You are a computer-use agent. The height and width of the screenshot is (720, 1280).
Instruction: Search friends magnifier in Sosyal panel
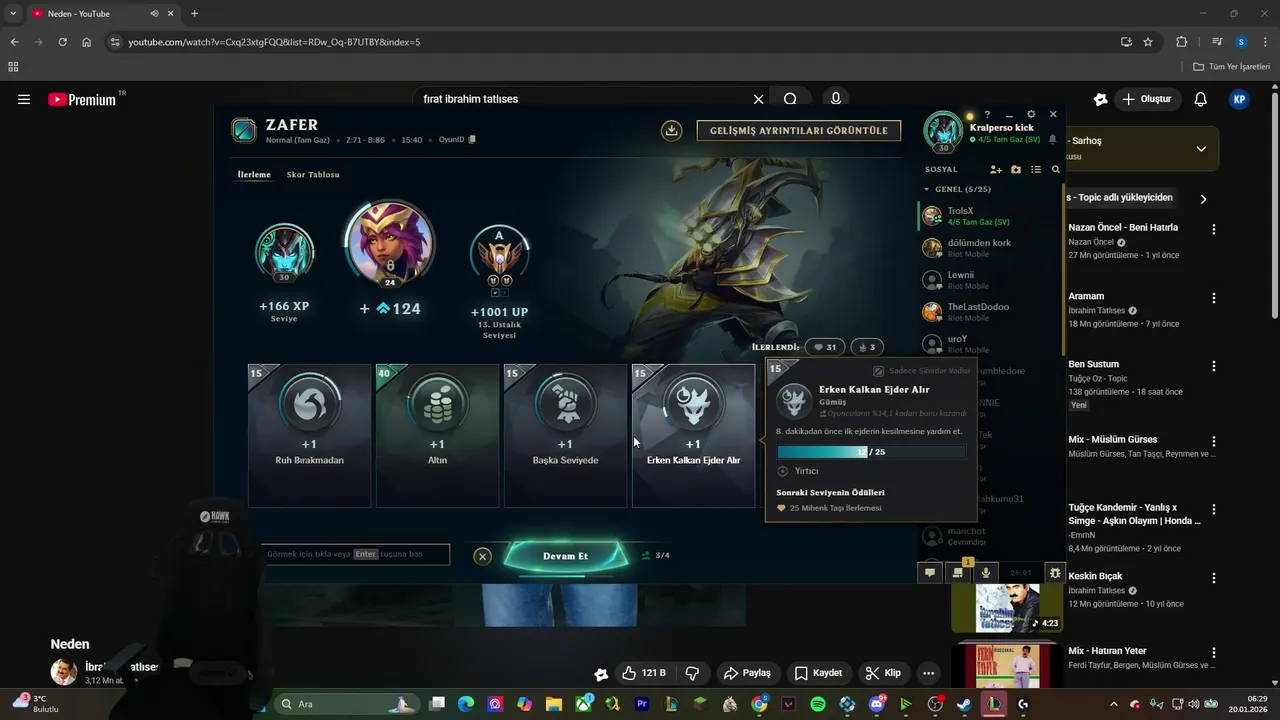(x=1056, y=170)
